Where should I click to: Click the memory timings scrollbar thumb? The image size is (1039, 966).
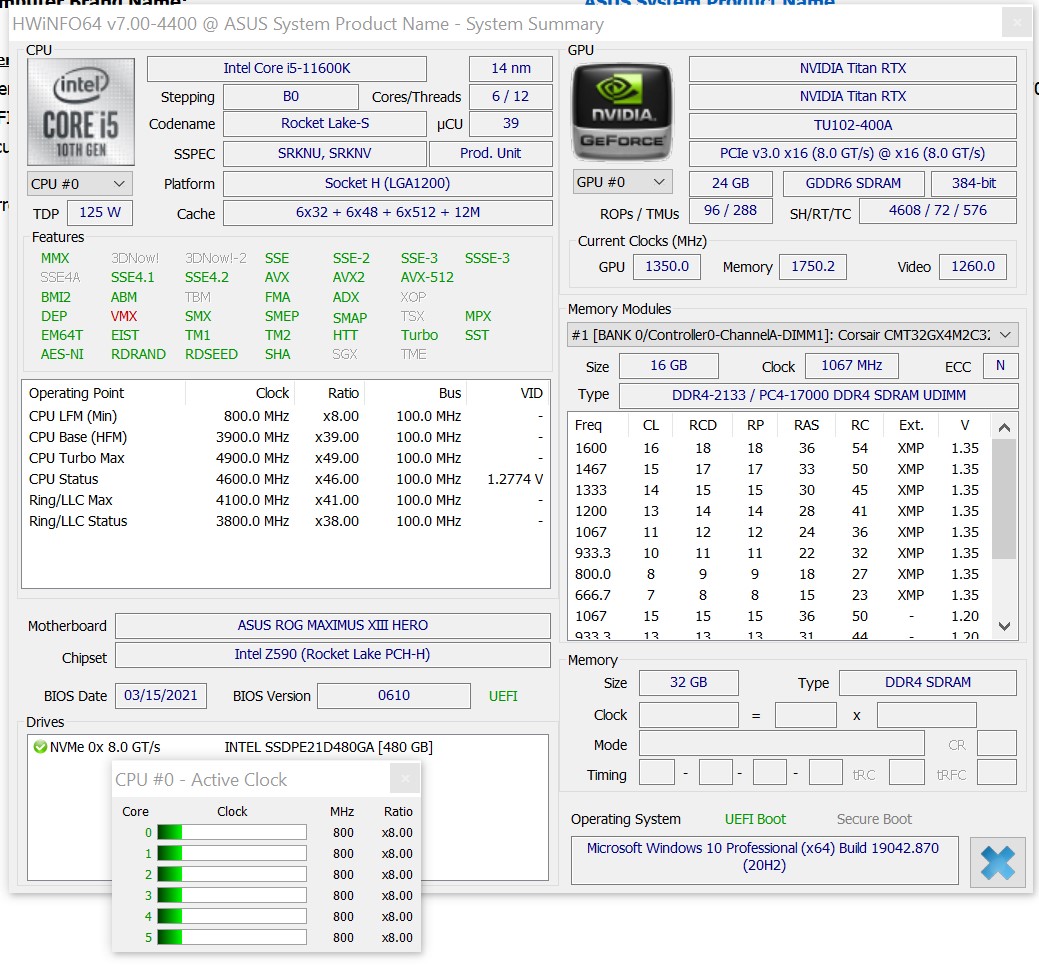[1004, 498]
